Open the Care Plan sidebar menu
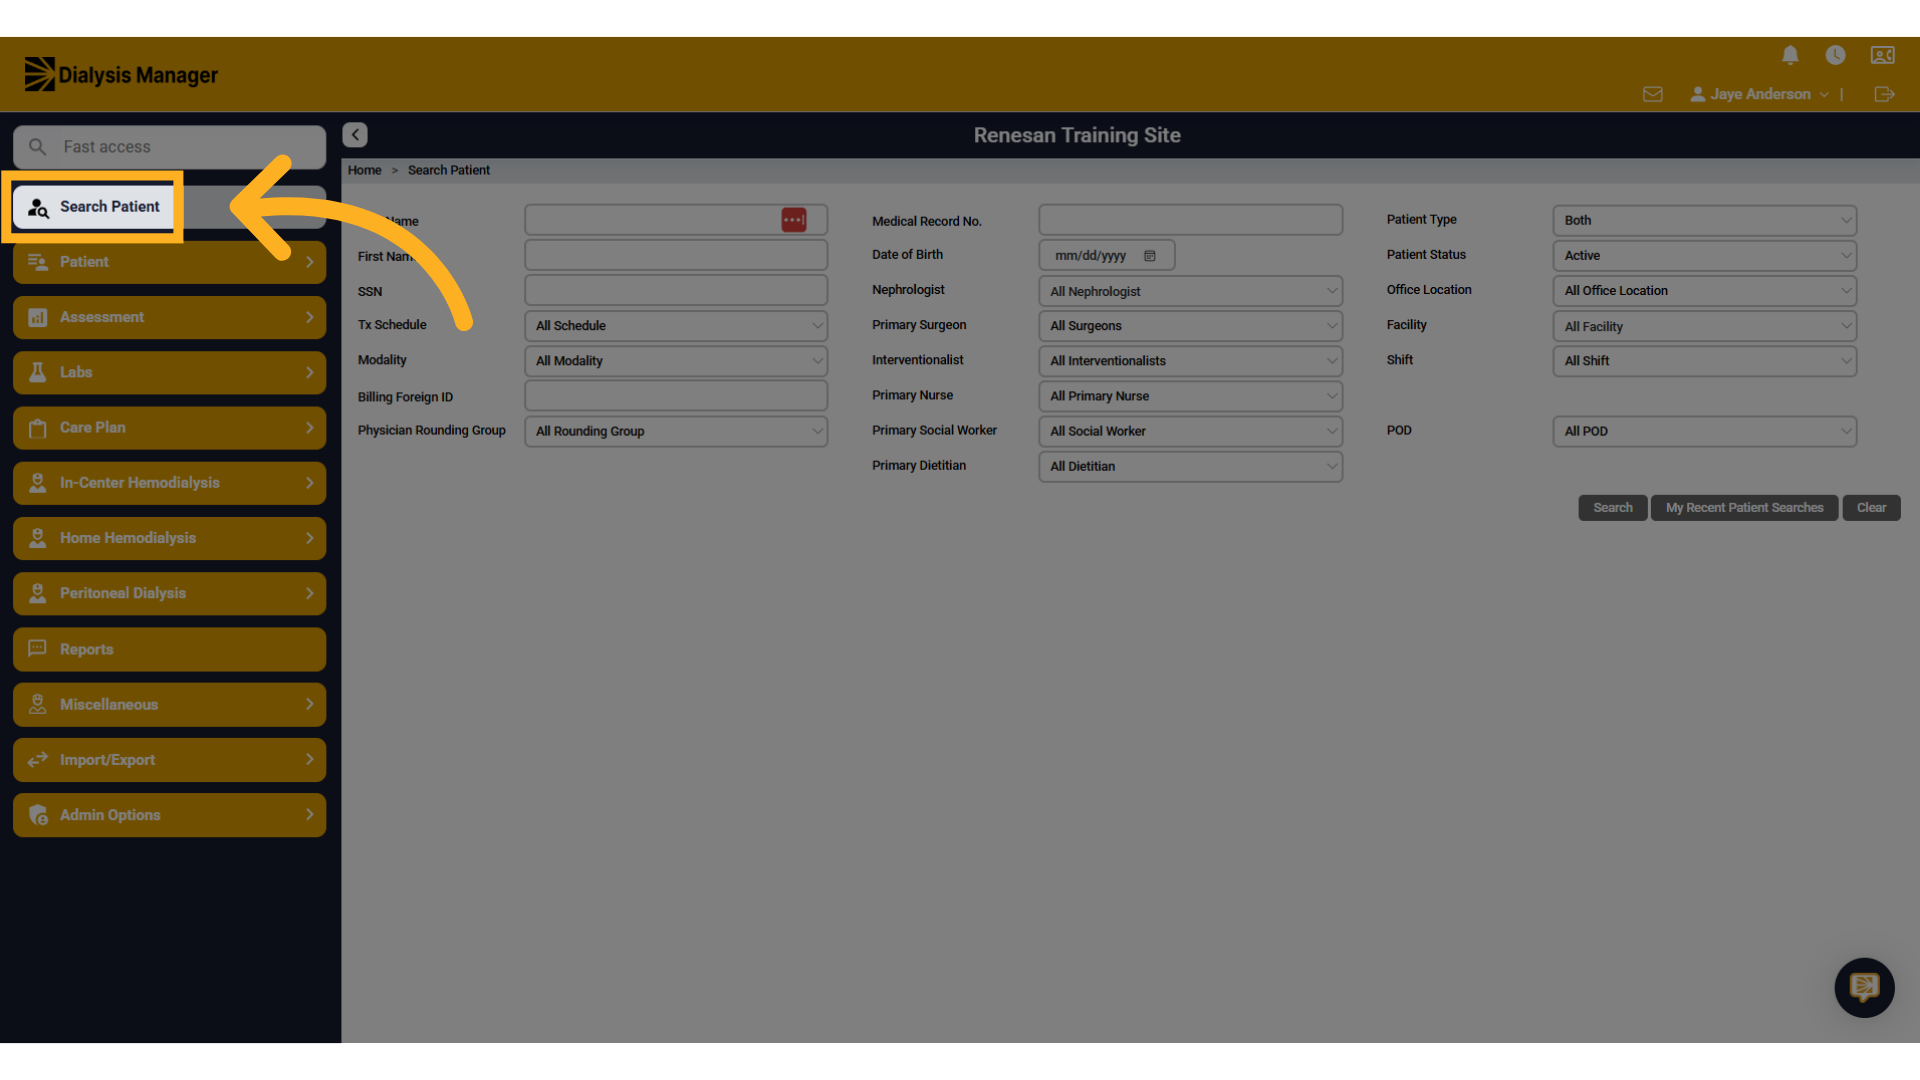 pos(169,428)
